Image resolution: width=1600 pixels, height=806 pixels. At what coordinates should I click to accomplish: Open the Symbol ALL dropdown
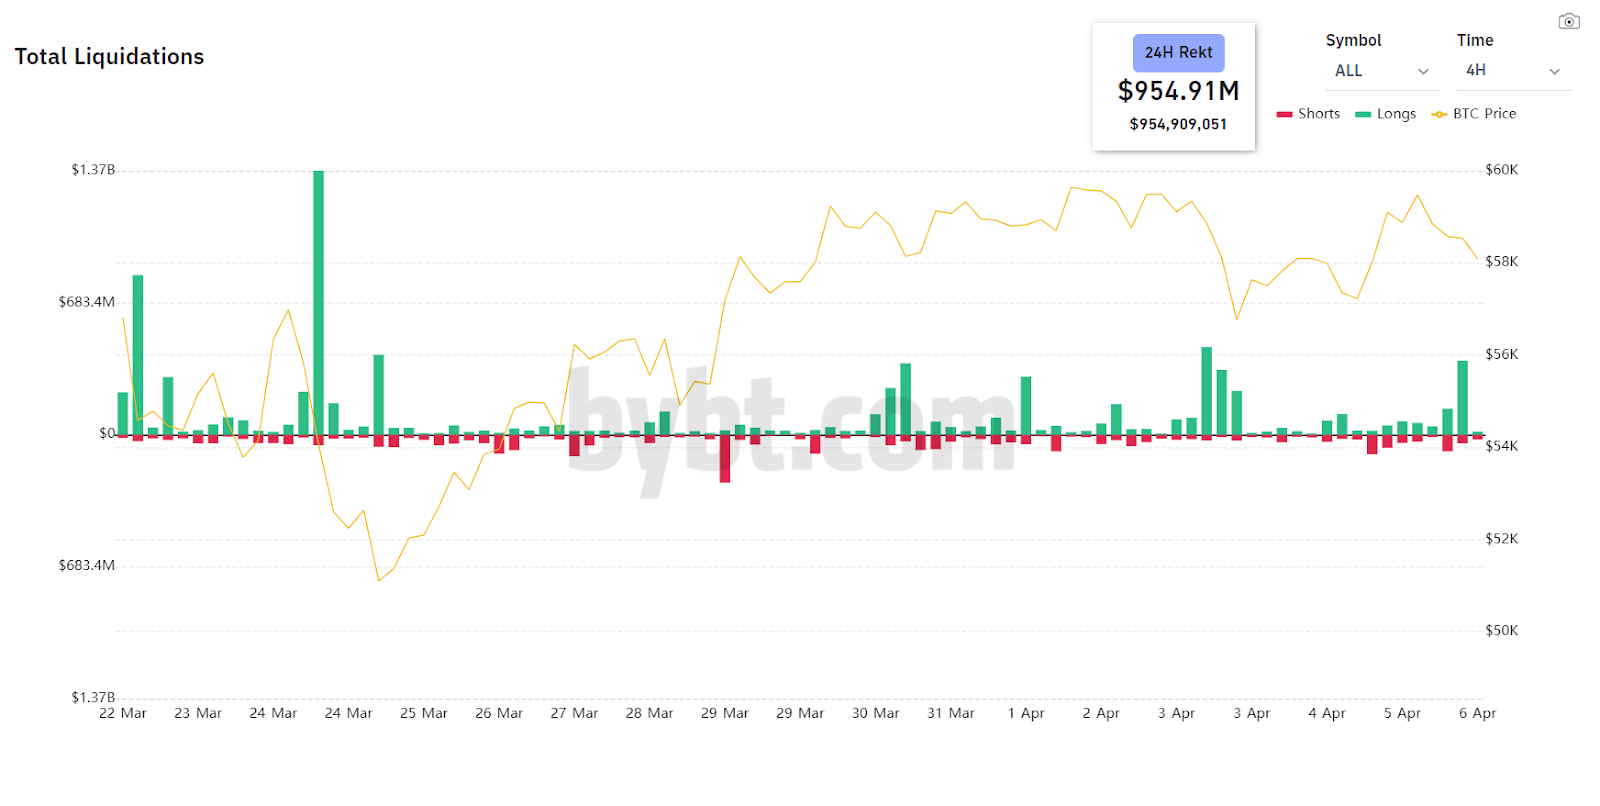point(1382,71)
